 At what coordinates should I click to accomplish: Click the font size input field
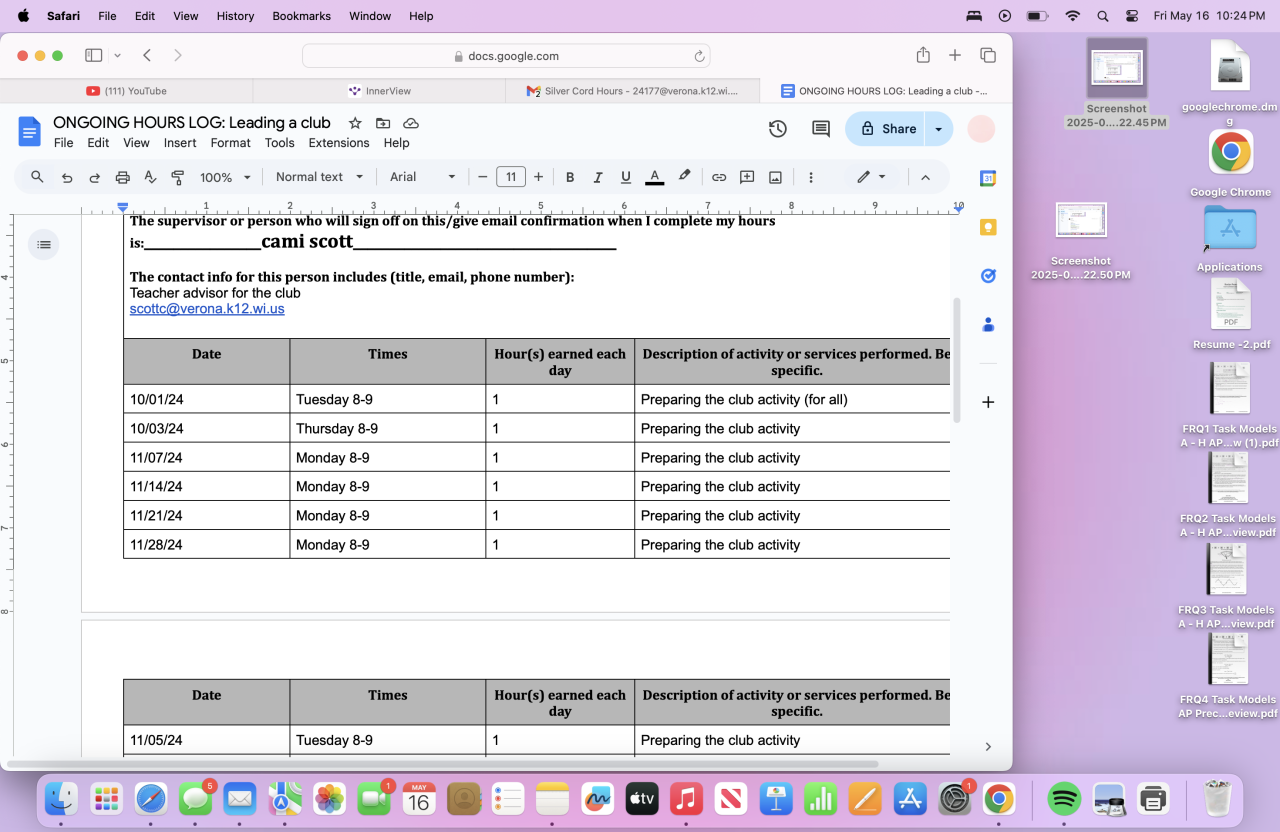coord(510,177)
